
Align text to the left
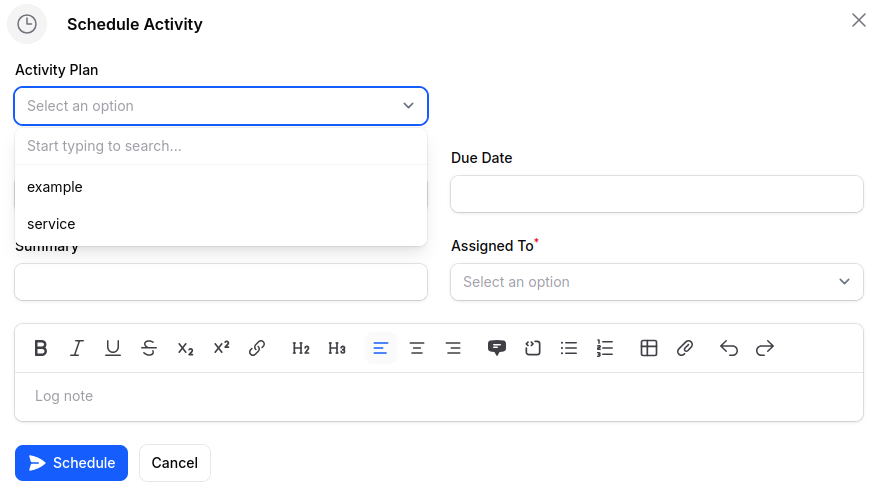click(381, 348)
